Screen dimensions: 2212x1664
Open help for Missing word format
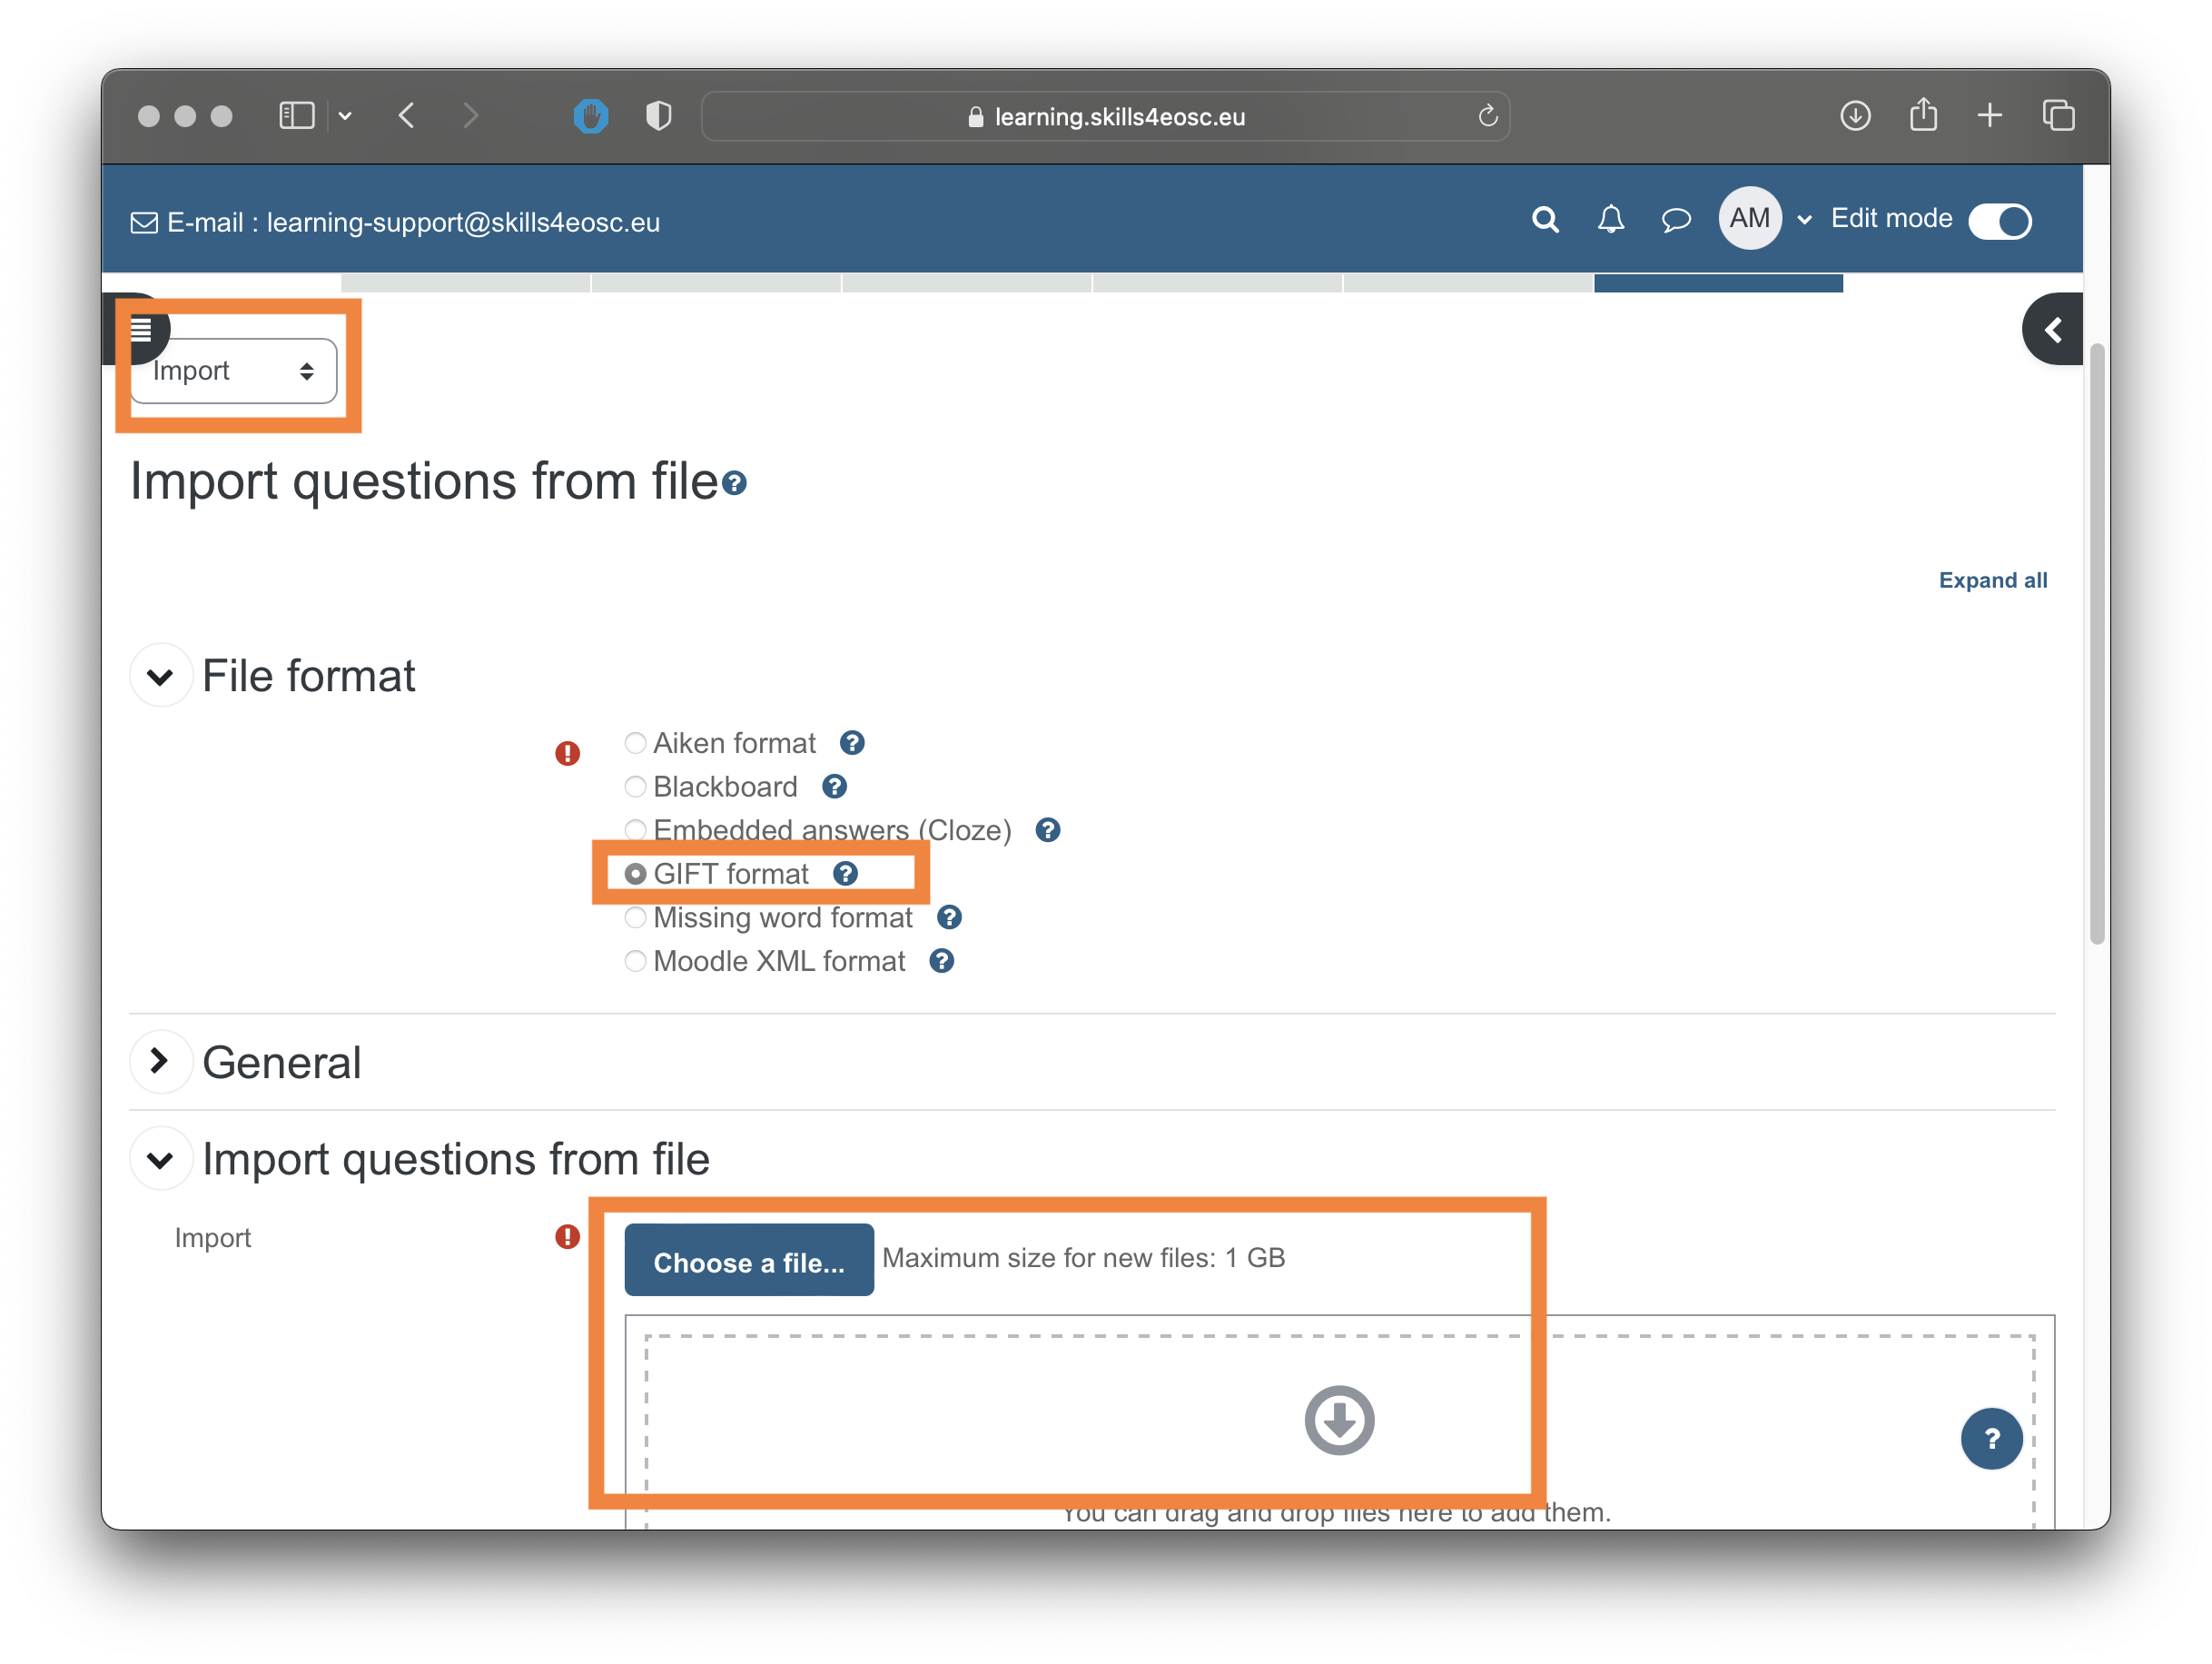pyautogui.click(x=949, y=918)
